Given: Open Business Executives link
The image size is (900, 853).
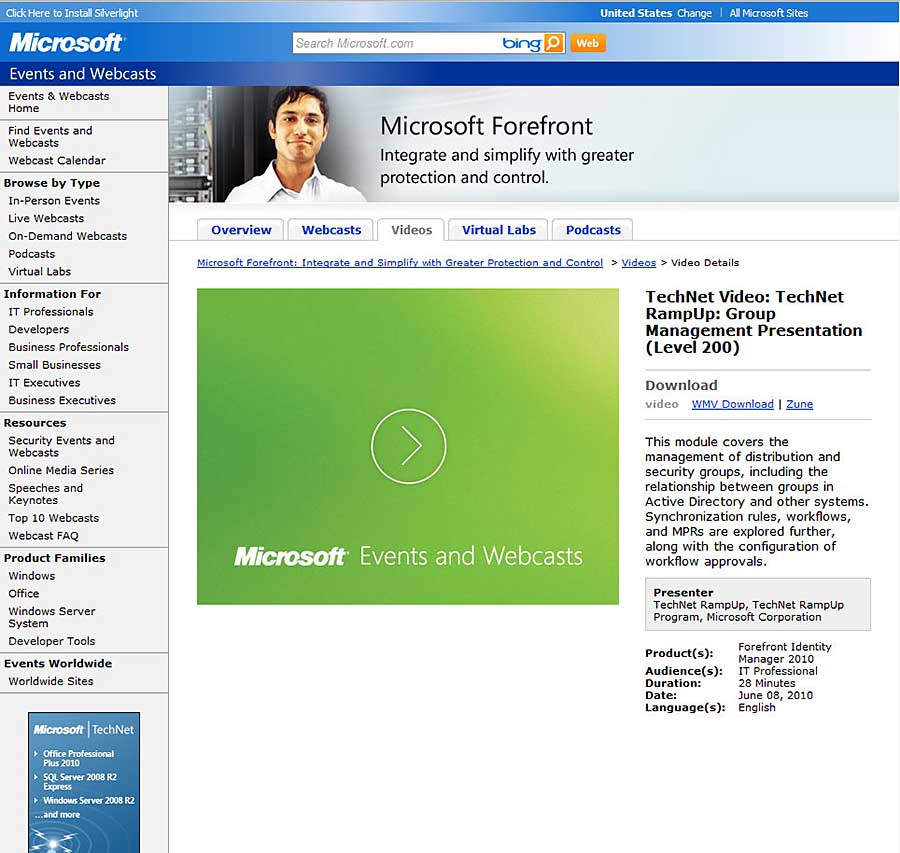Looking at the screenshot, I should pyautogui.click(x=62, y=401).
